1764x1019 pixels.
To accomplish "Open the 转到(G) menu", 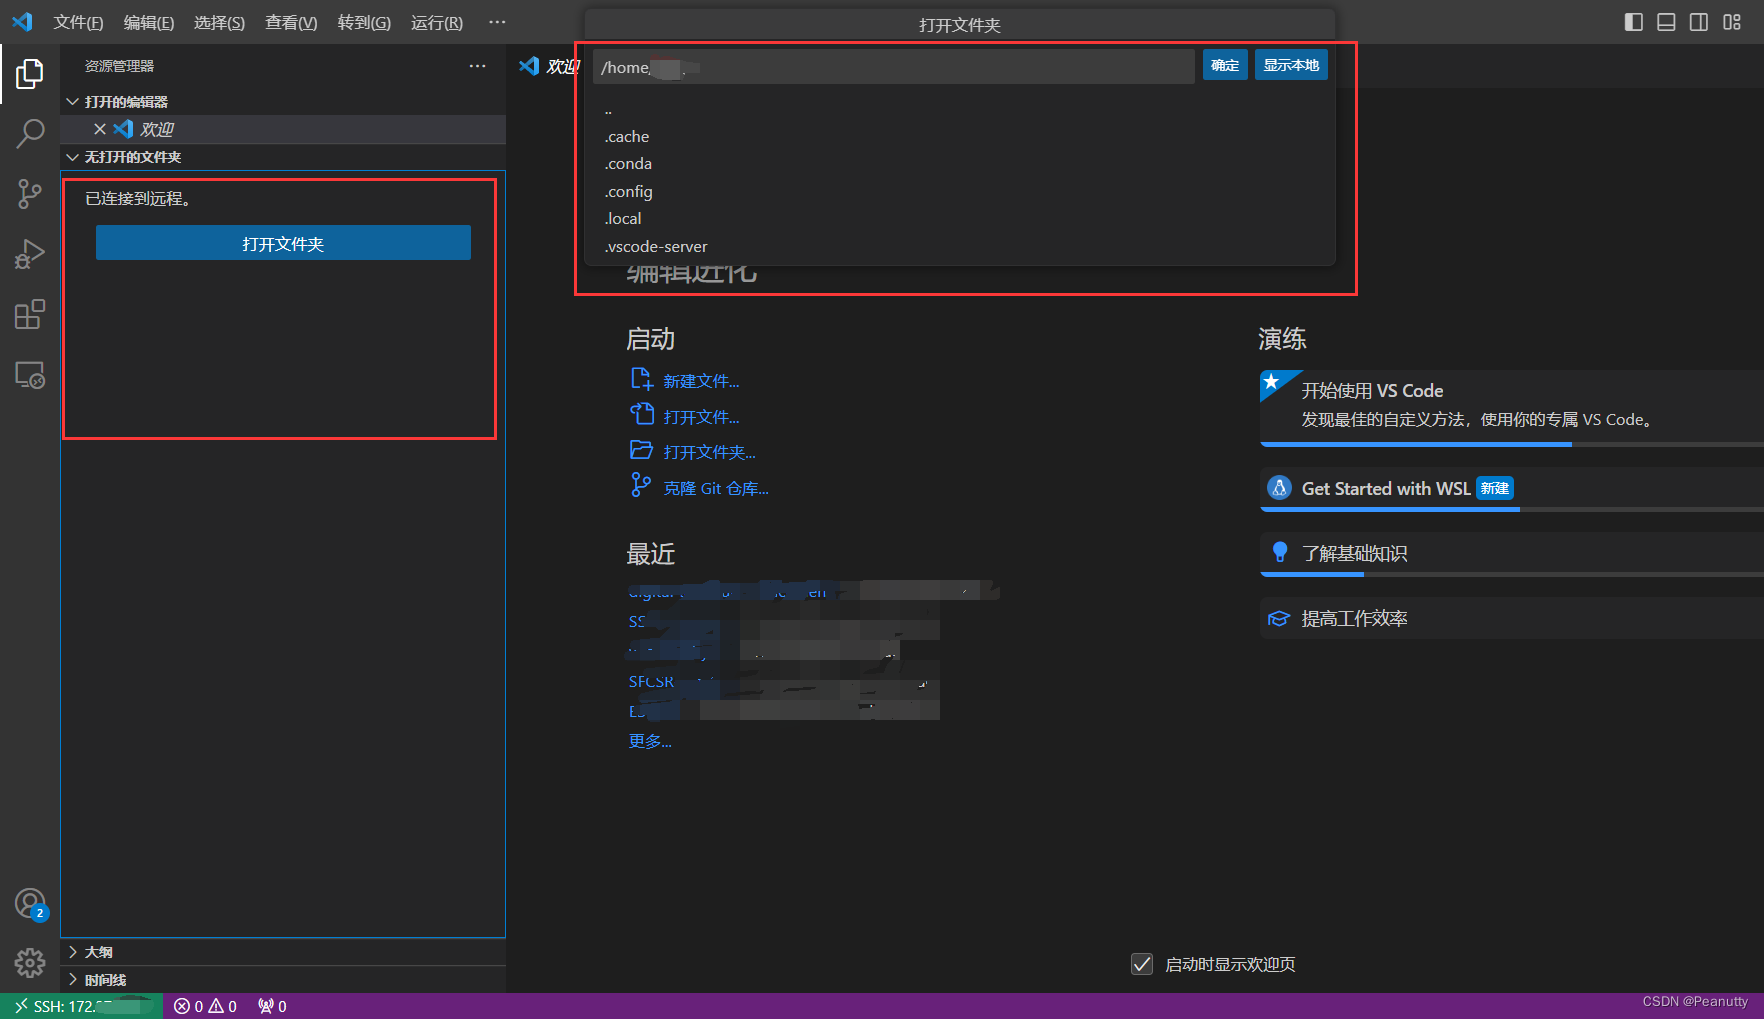I will [x=364, y=22].
